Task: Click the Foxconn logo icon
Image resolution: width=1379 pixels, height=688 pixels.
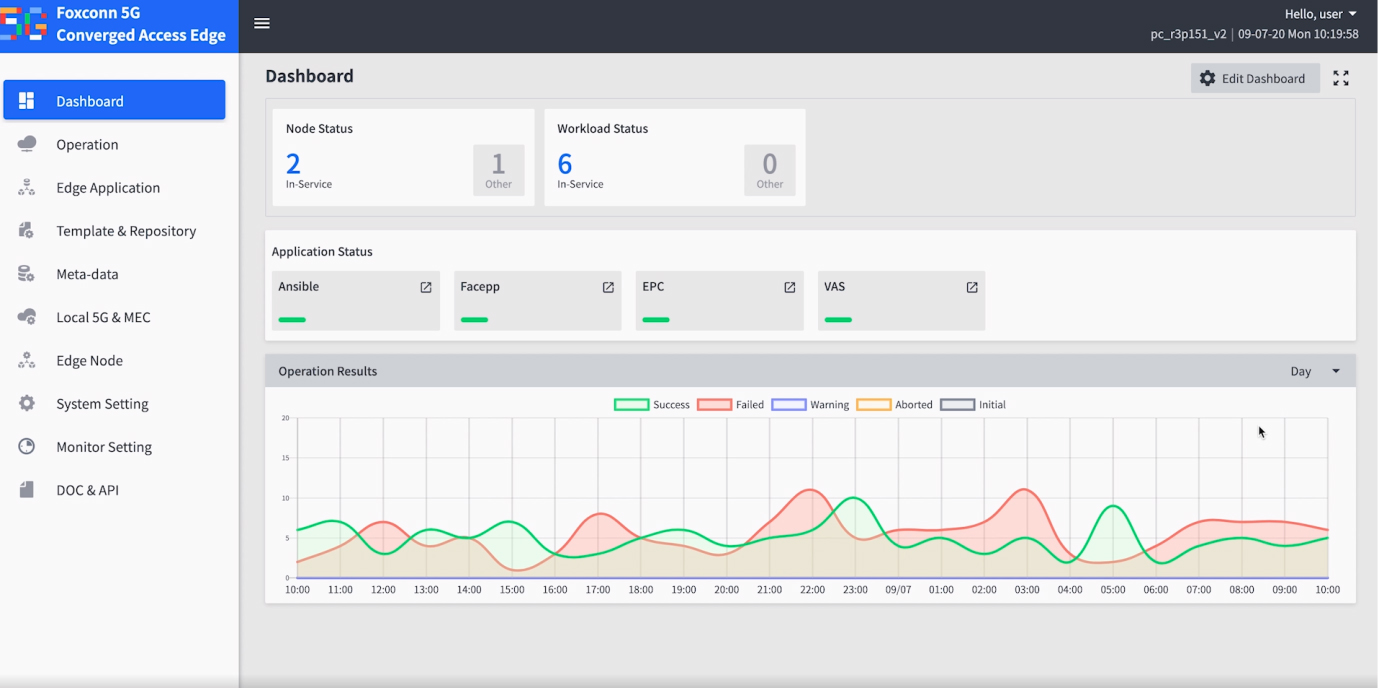Action: tap(23, 23)
